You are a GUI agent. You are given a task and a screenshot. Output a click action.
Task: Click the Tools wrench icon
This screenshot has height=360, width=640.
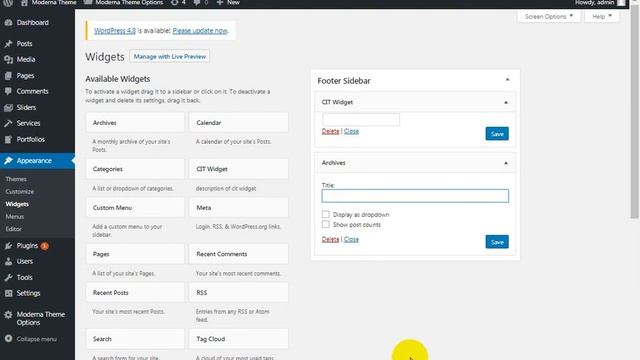[x=8, y=278]
